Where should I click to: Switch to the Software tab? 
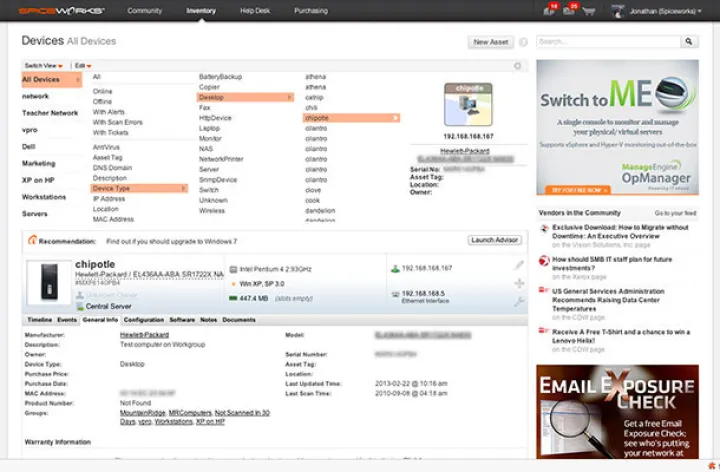[182, 320]
